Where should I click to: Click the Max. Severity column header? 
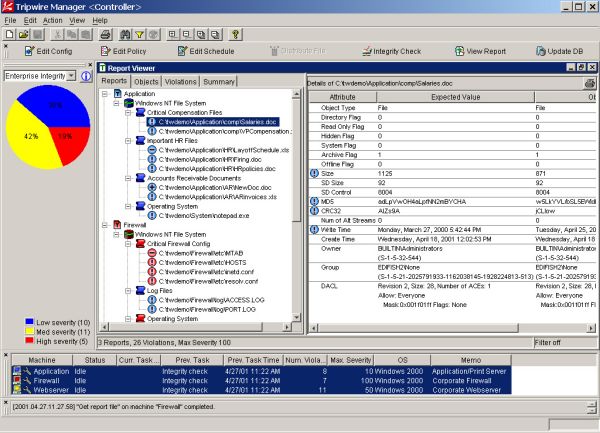[351, 360]
